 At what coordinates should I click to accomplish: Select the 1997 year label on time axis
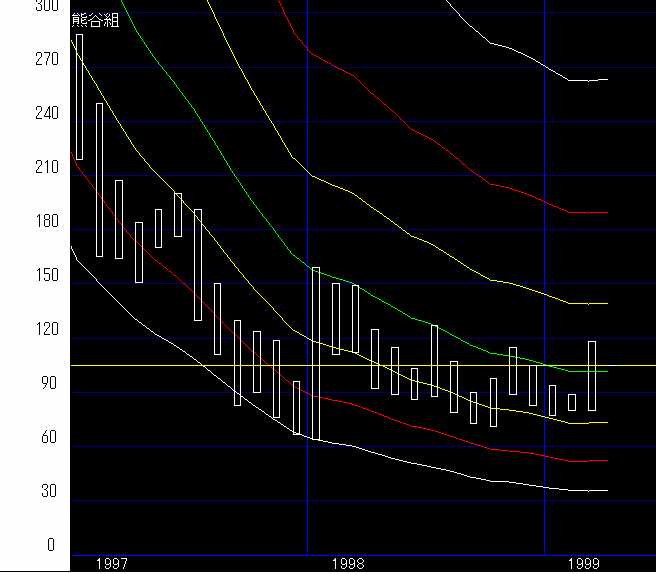(111, 564)
